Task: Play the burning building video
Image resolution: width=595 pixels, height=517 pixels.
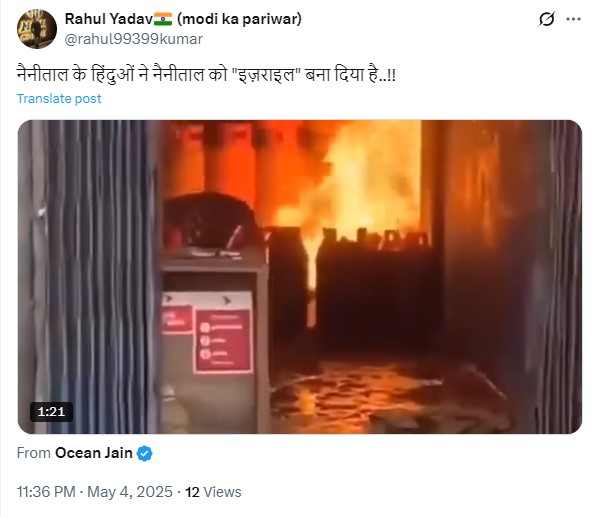Action: 300,277
